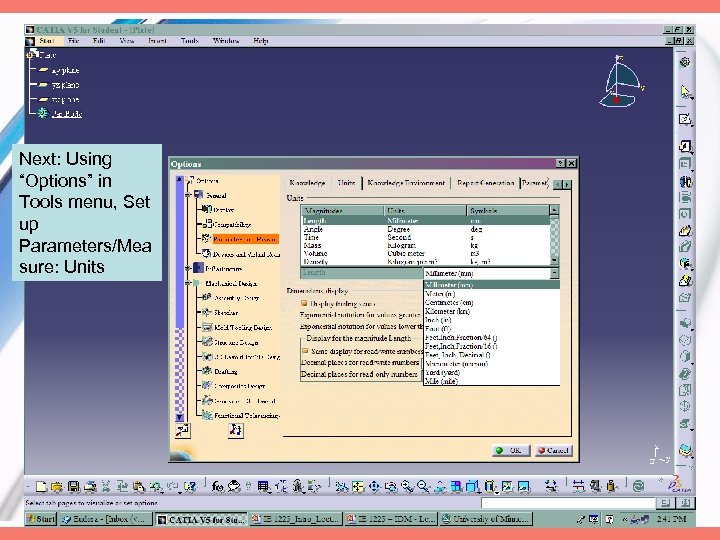Select the Angle row in units table
The width and height of the screenshot is (720, 540).
click(425, 229)
